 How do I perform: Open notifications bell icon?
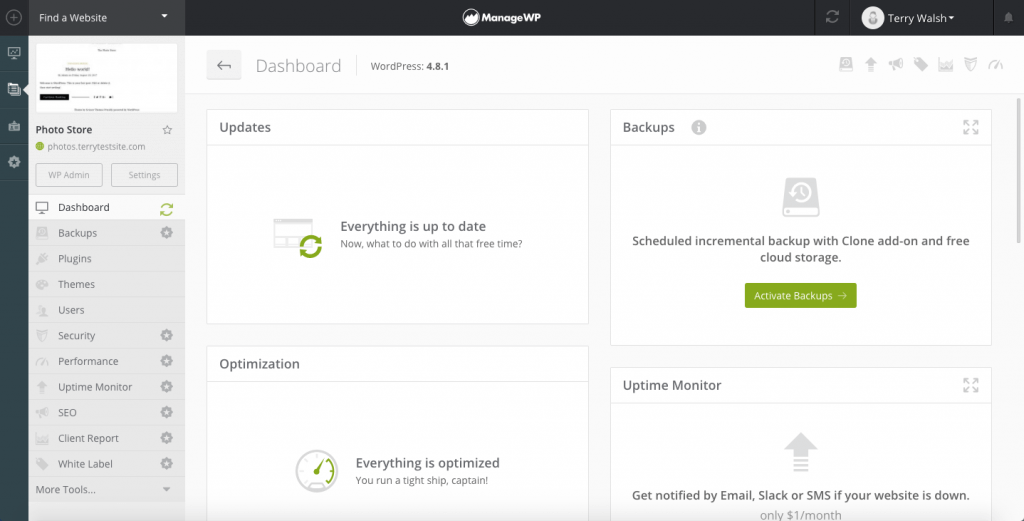[x=1008, y=18]
